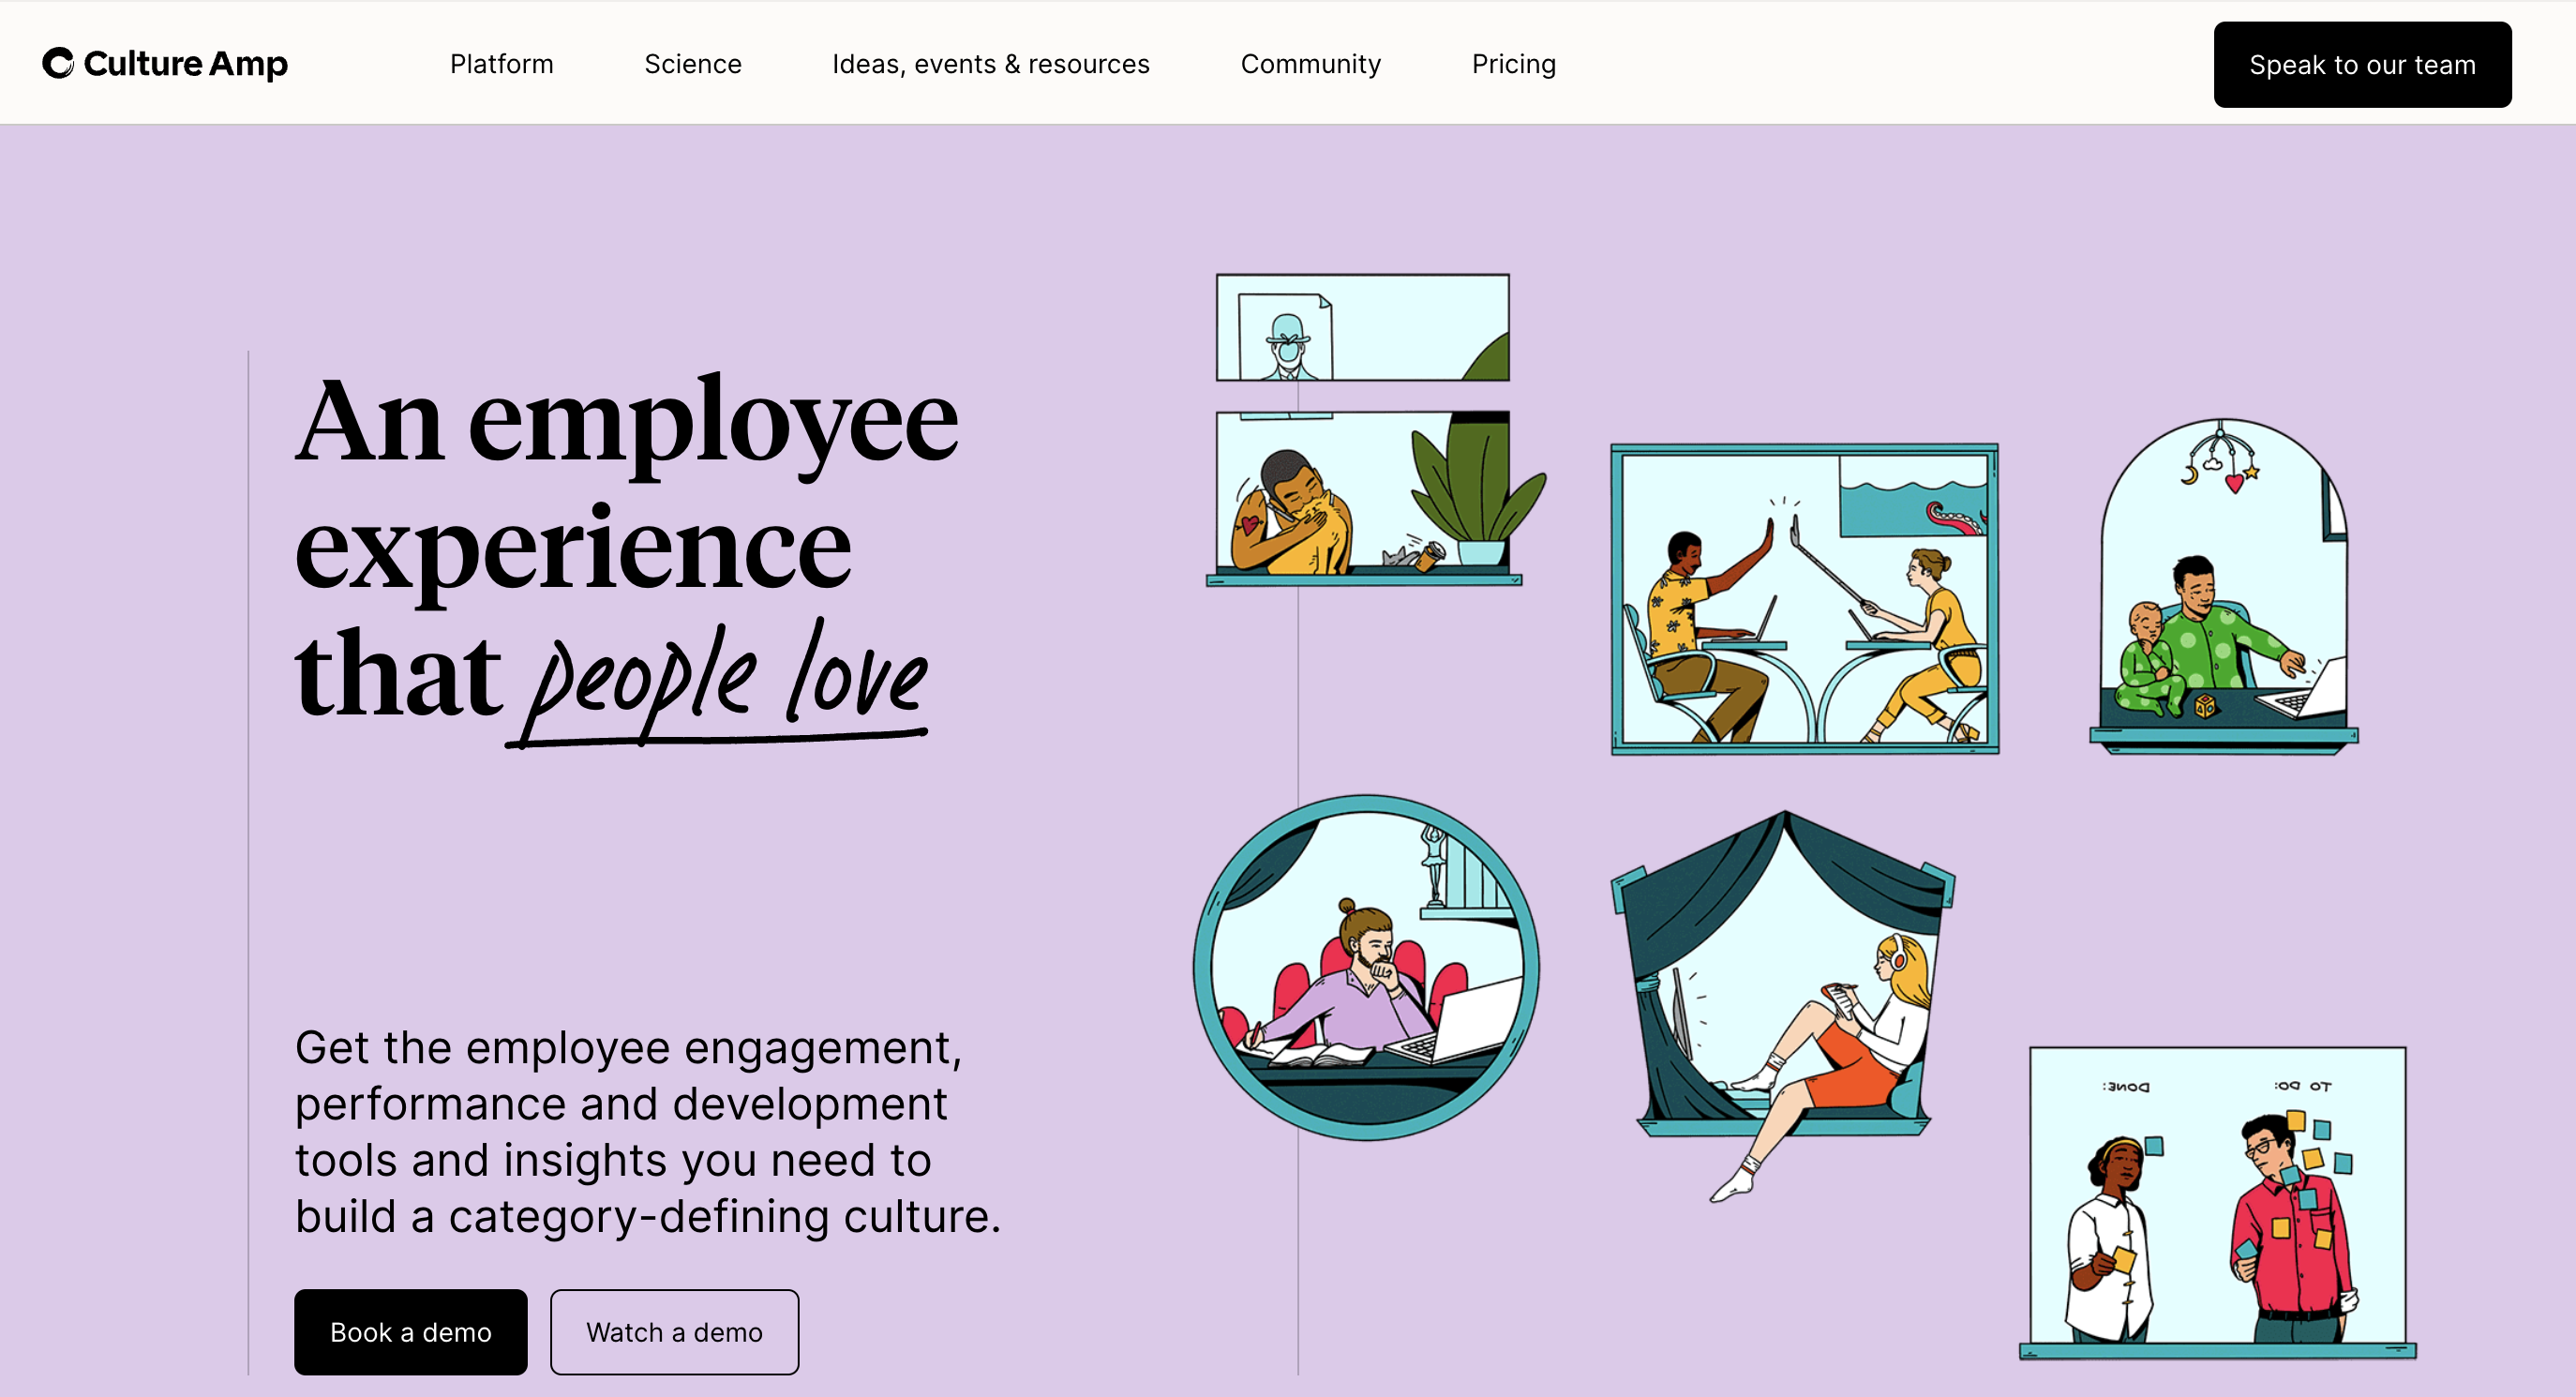Open the Community menu item
Screen dimensions: 2576x1397
pos(1310,64)
